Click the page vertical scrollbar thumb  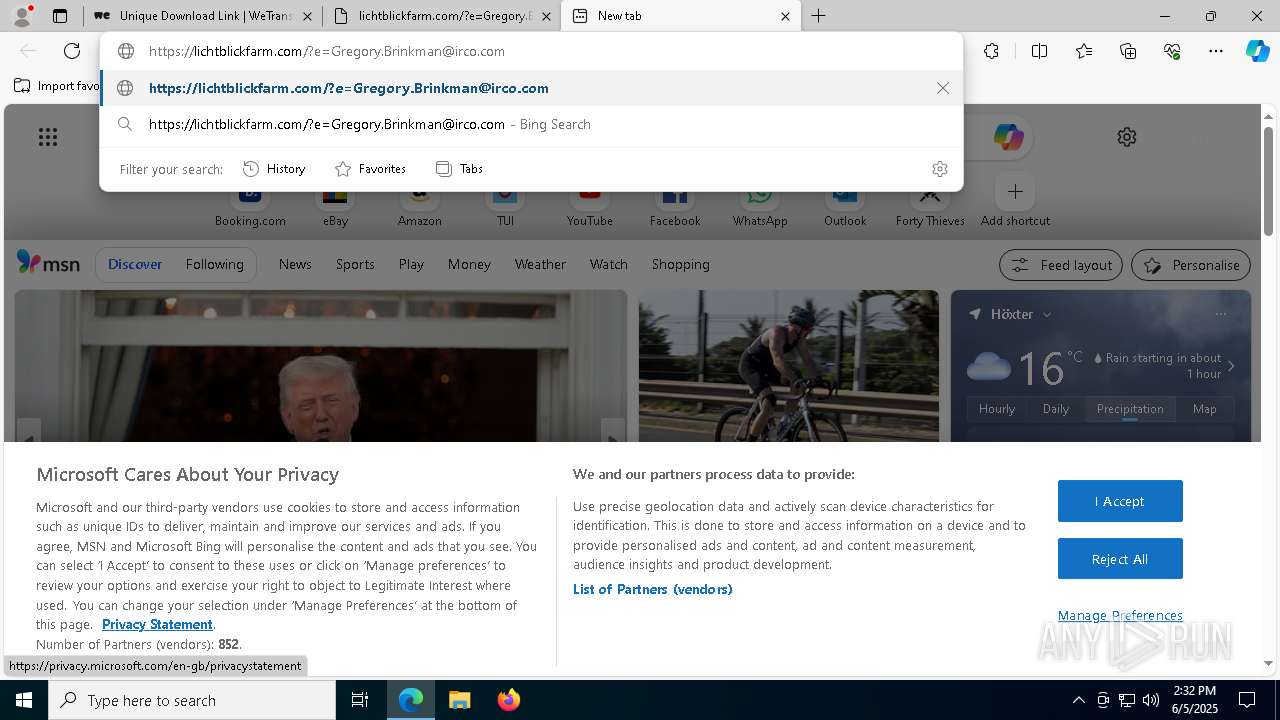(1268, 180)
